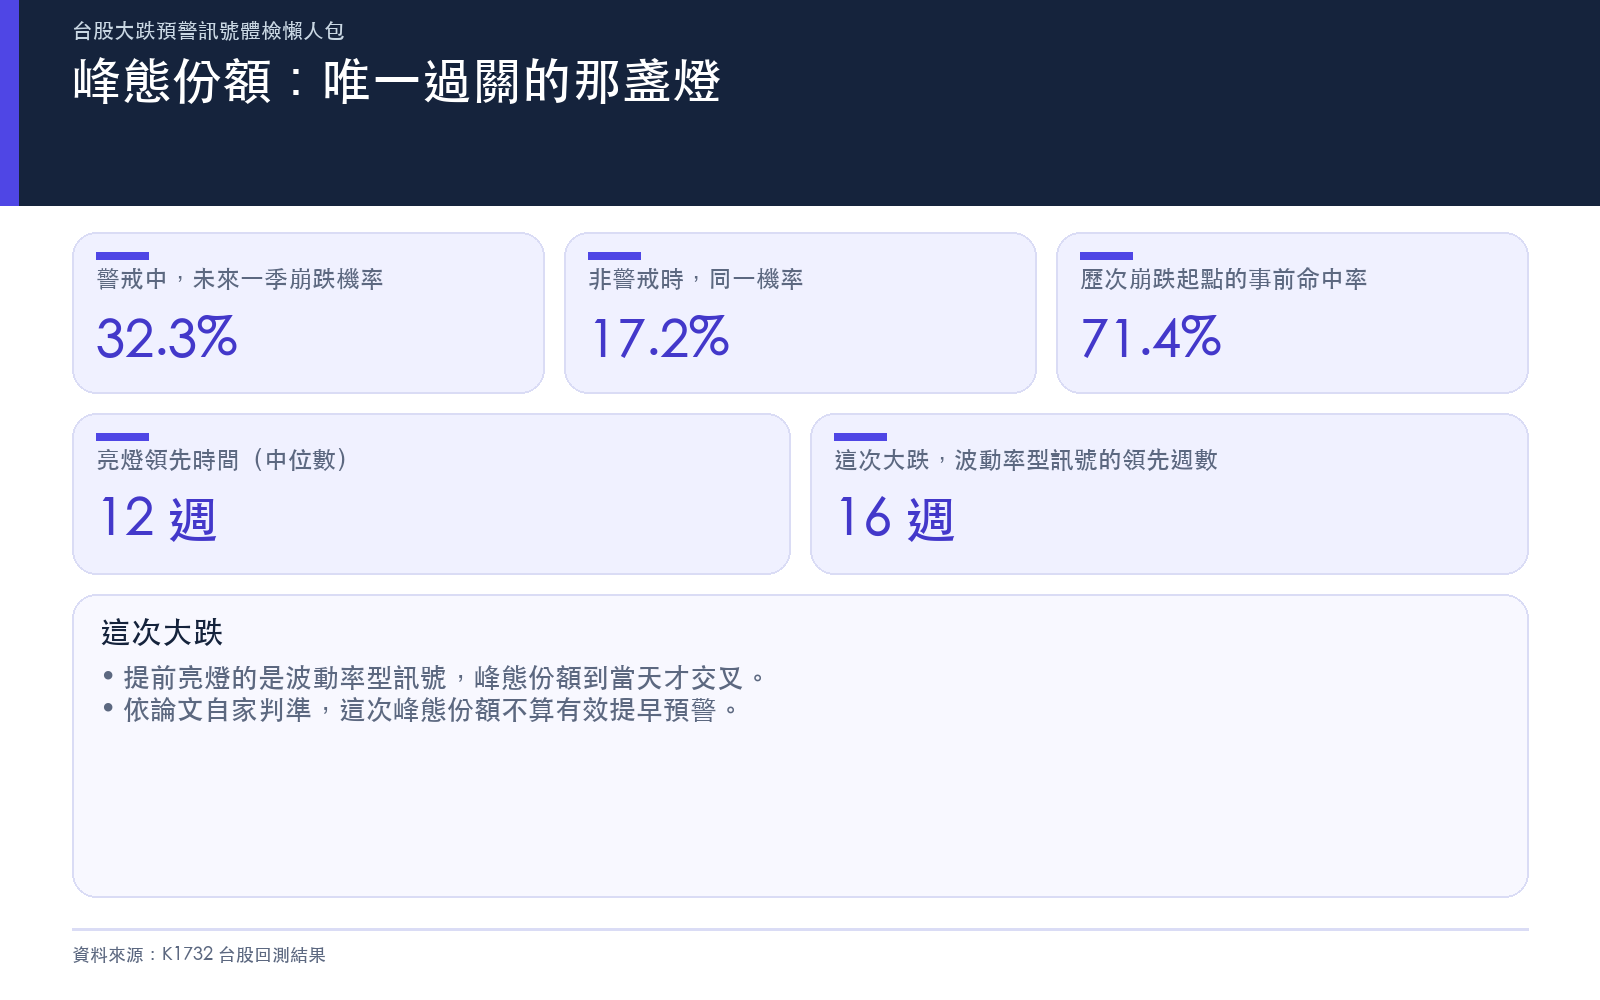Image resolution: width=1600 pixels, height=1000 pixels.
Task: Click the value 71.4%
Action: tap(1151, 338)
